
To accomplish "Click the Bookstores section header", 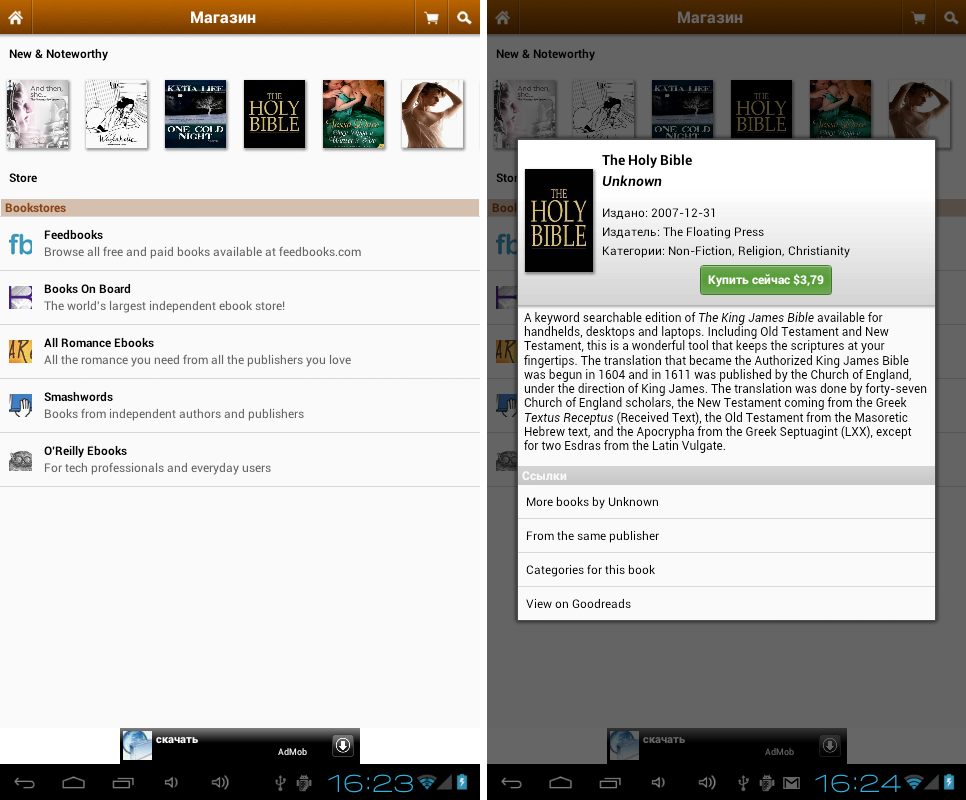I will 240,208.
